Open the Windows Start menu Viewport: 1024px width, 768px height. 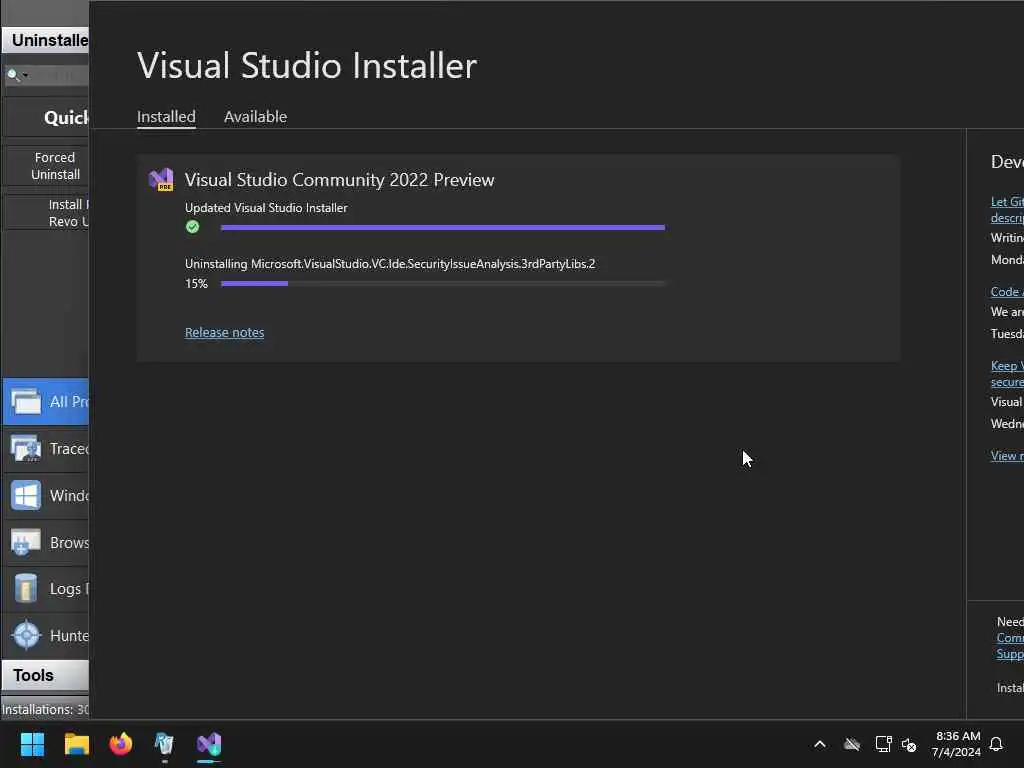[x=32, y=744]
